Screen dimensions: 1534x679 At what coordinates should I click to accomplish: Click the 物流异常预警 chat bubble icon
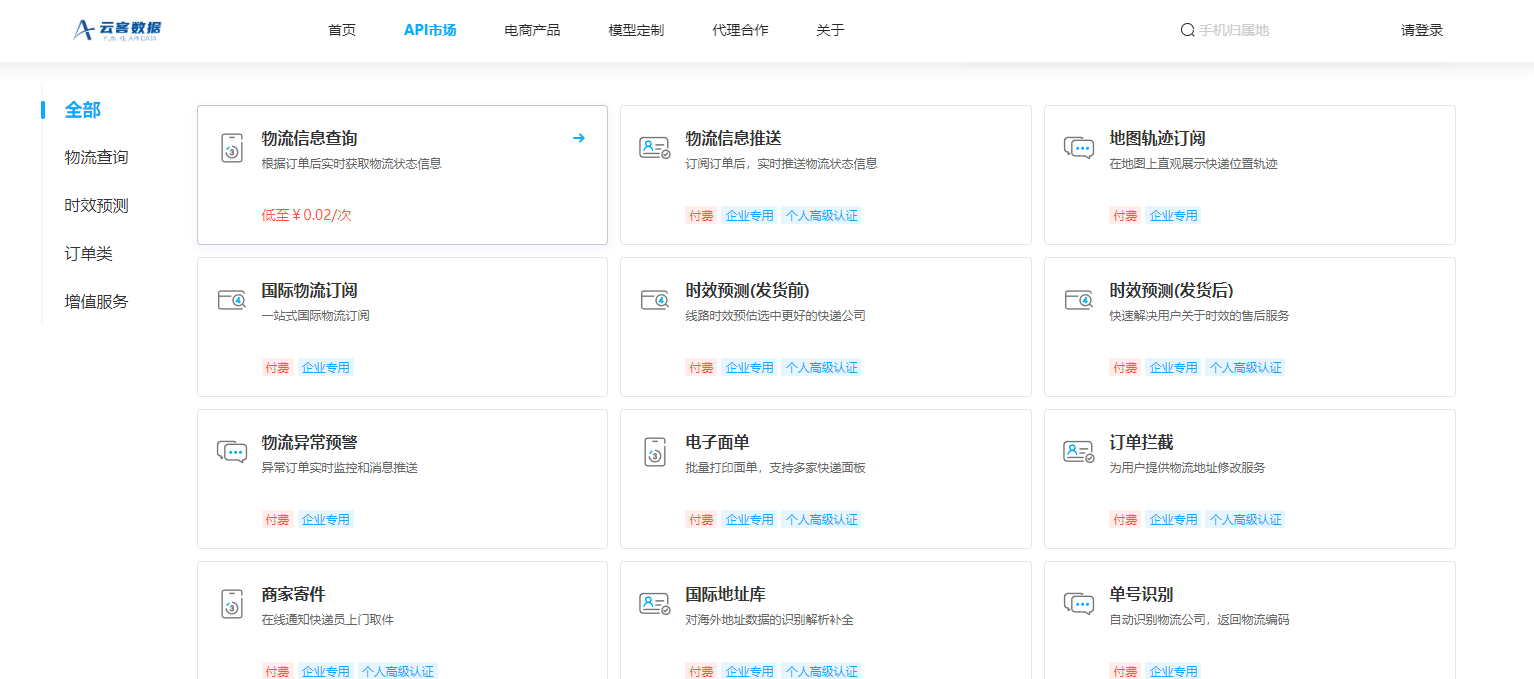pos(232,451)
